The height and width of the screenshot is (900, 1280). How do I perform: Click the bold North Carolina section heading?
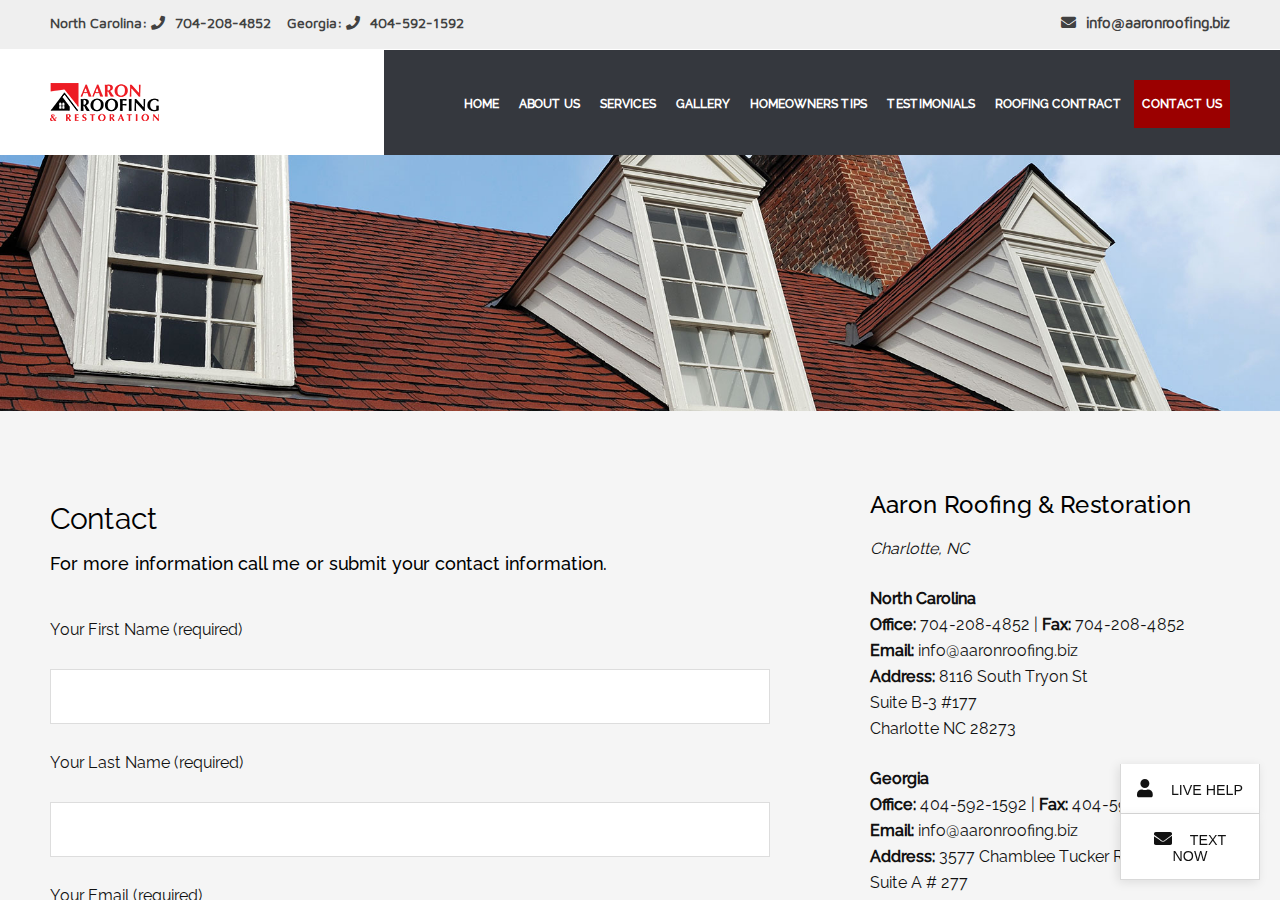pos(923,599)
